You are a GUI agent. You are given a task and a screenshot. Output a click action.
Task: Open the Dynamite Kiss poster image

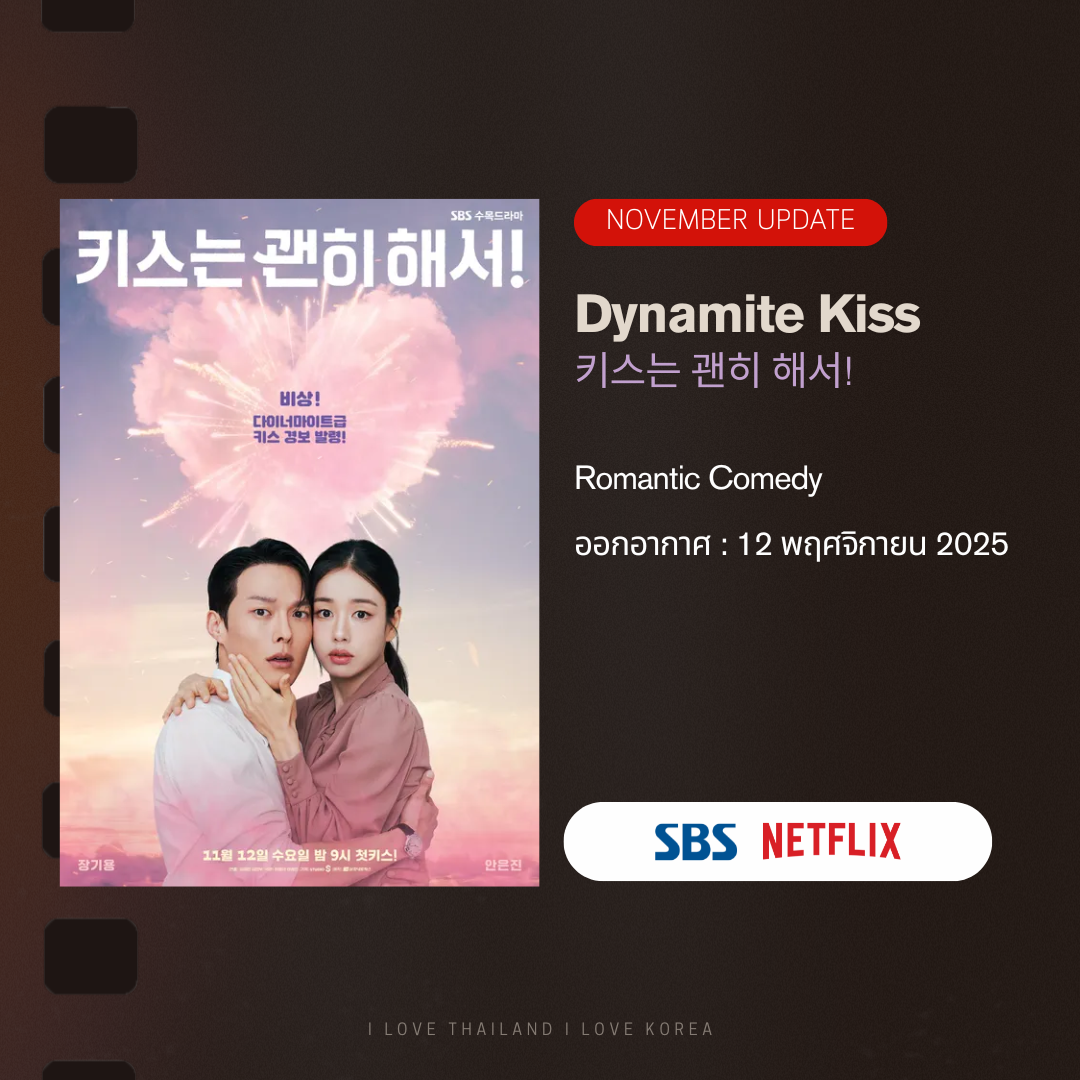click(x=300, y=543)
